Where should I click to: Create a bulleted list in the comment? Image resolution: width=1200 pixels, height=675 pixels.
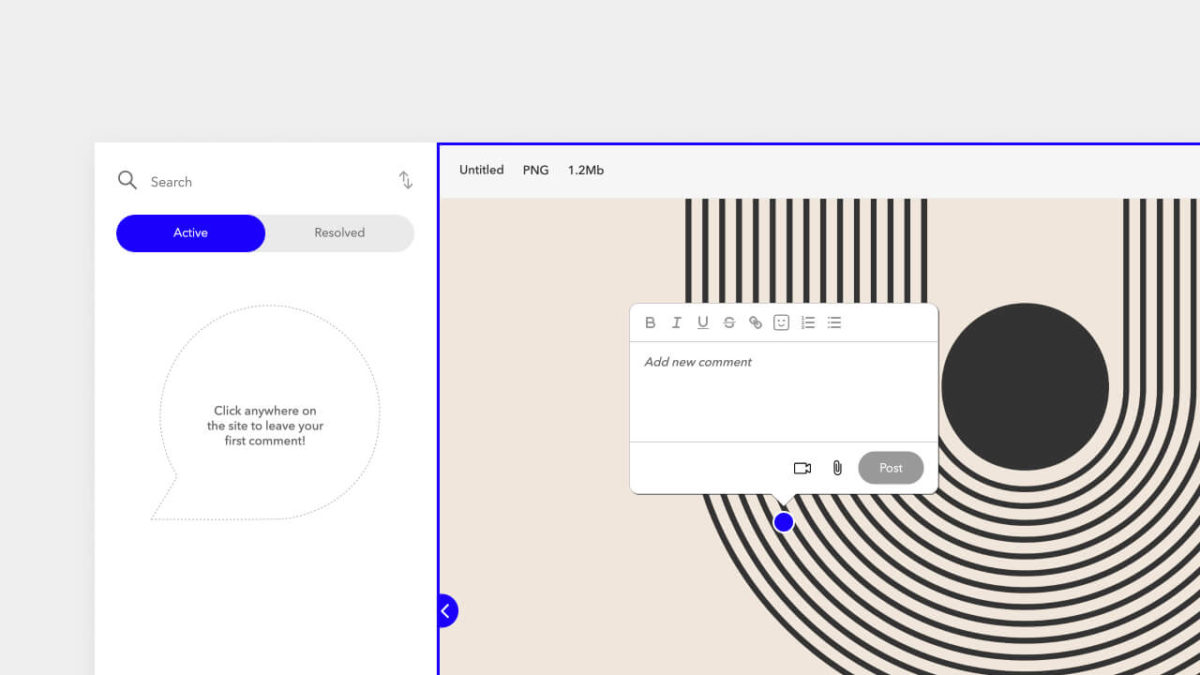tap(834, 322)
